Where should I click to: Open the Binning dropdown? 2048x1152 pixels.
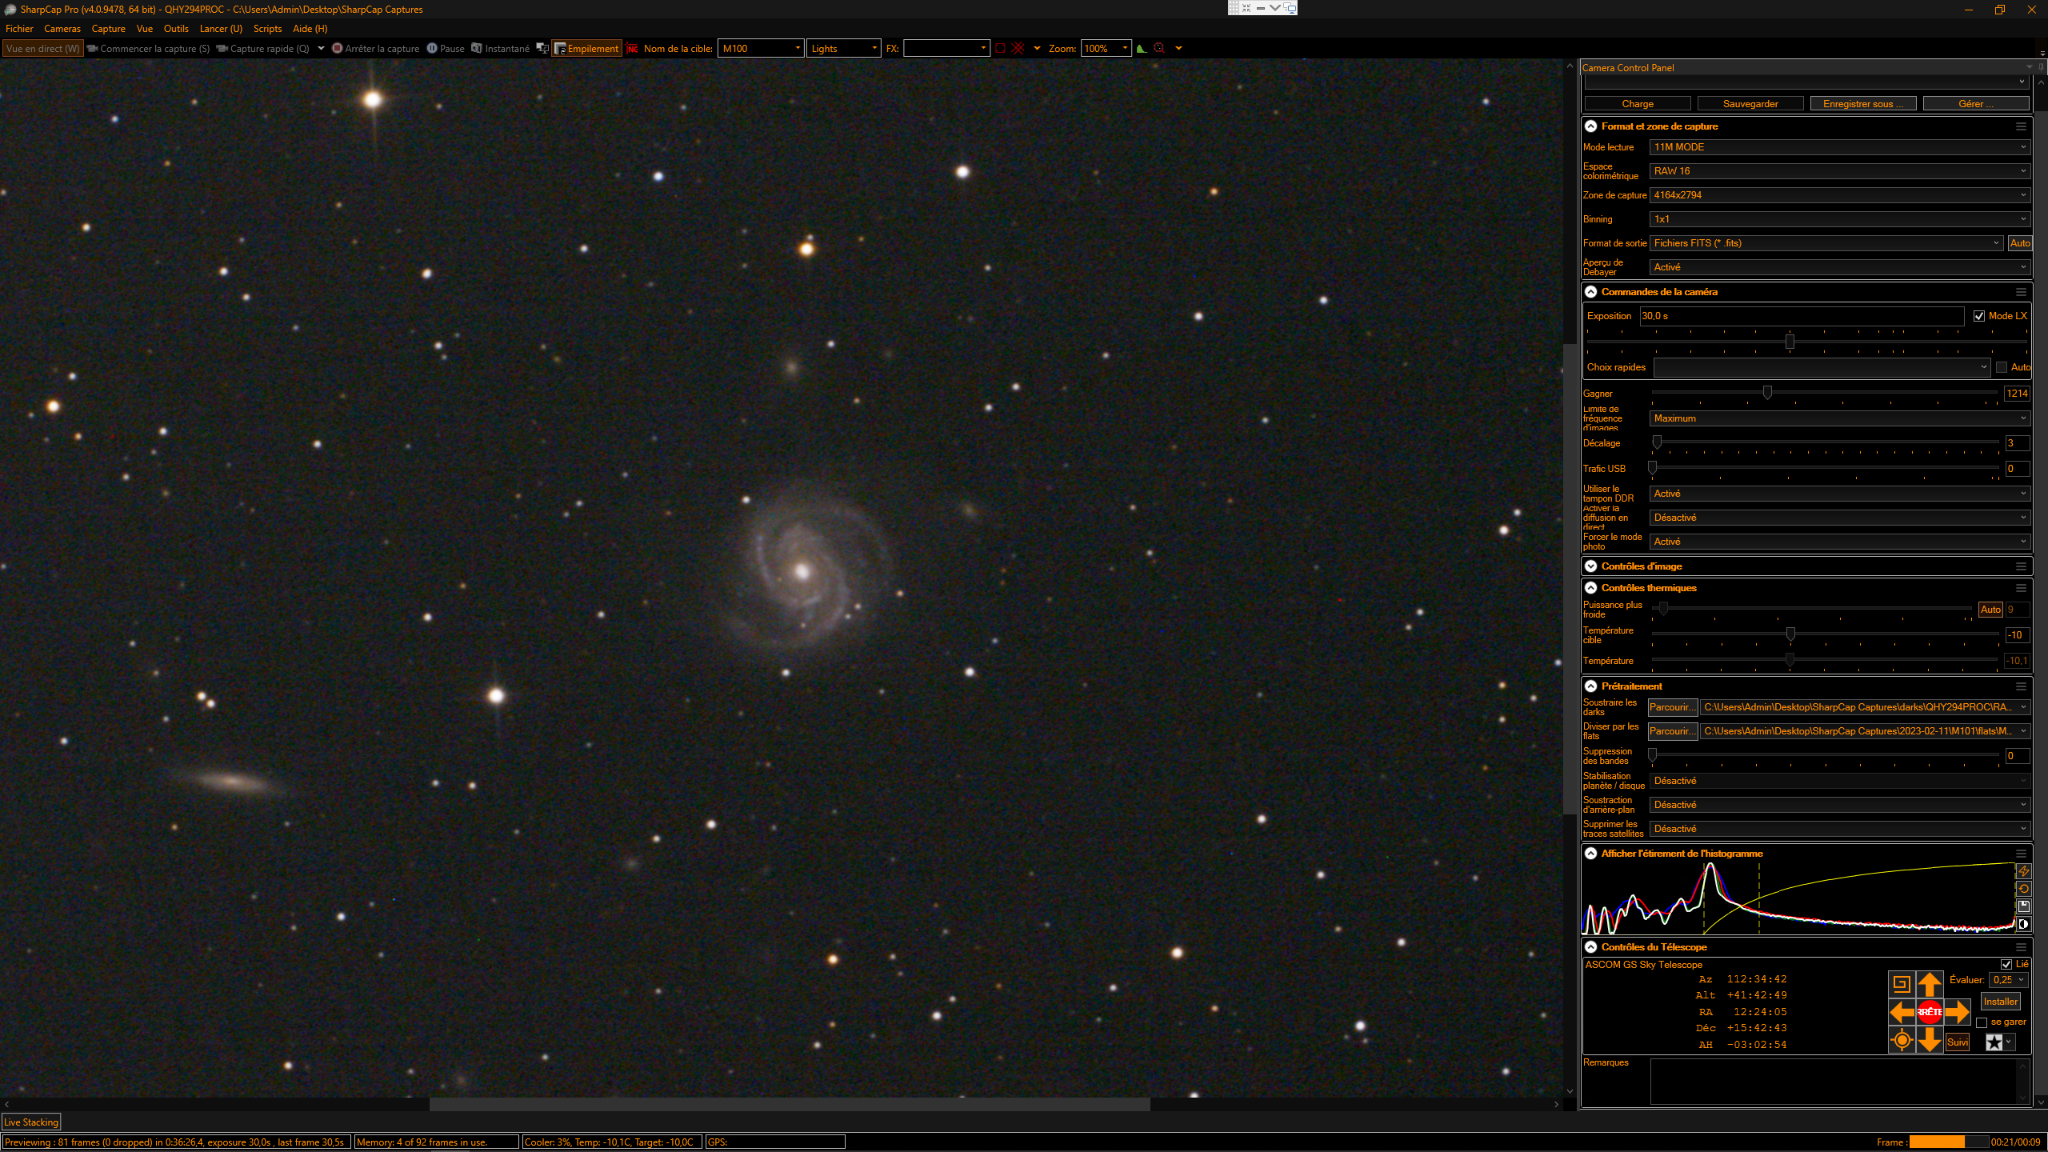tap(1839, 219)
